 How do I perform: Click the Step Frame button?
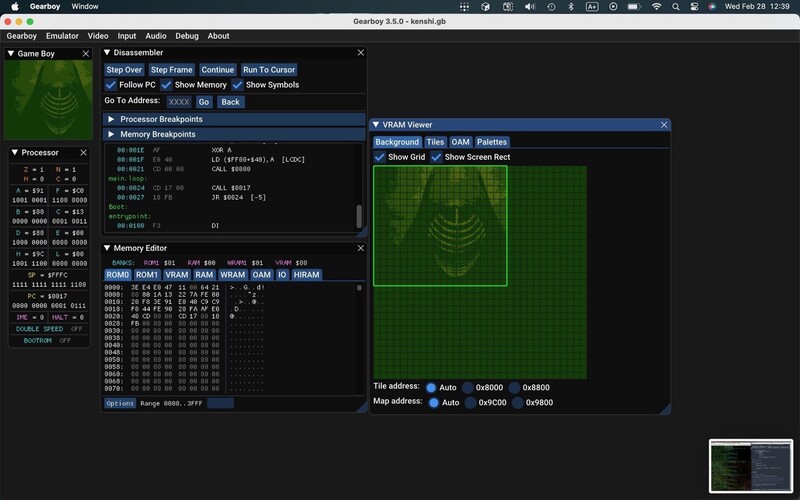click(171, 70)
